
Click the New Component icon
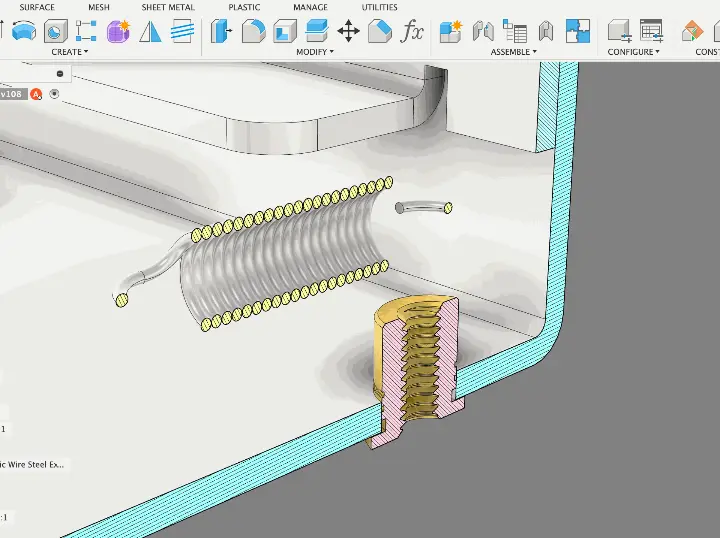click(x=451, y=32)
